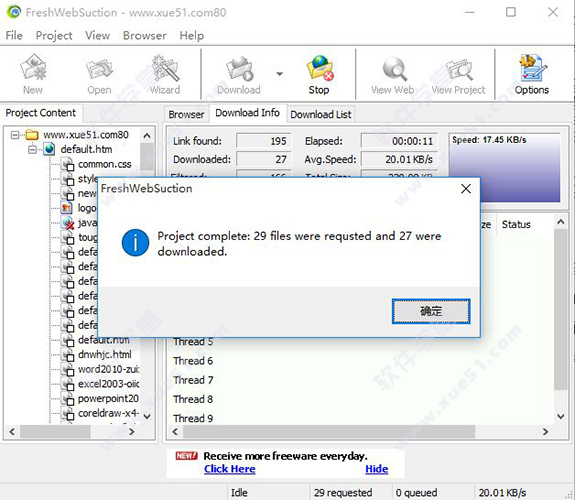The height and width of the screenshot is (500, 575).
Task: Close the FreshWebSuction message dialog
Action: 466,189
